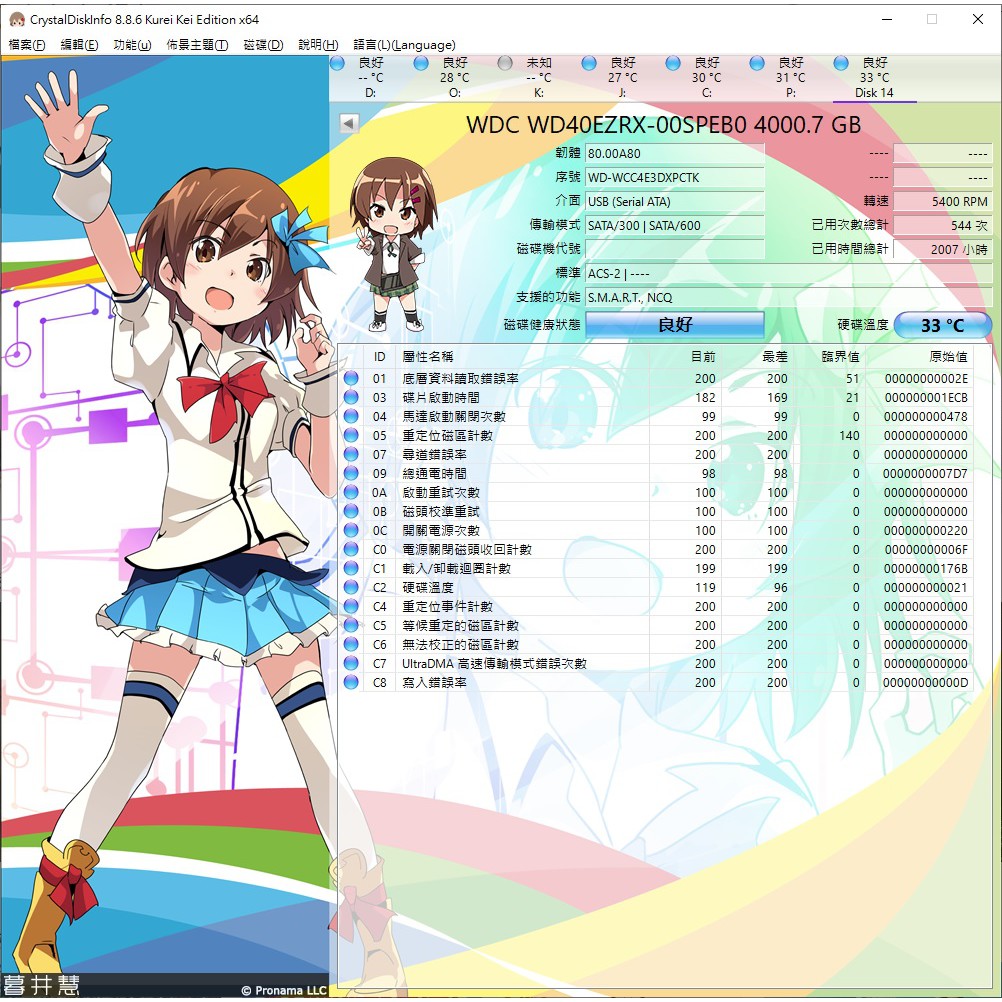
Task: Click the serial number field
Action: [x=674, y=177]
